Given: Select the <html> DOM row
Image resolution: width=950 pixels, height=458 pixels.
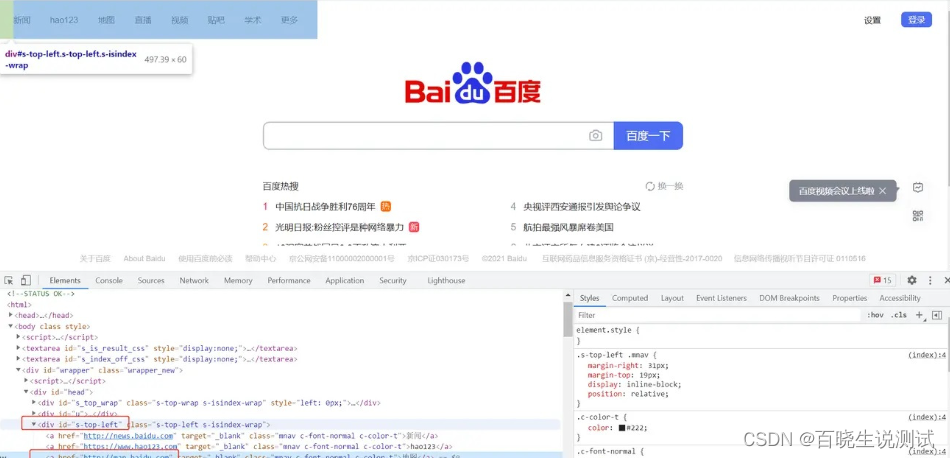Looking at the screenshot, I should (19, 305).
